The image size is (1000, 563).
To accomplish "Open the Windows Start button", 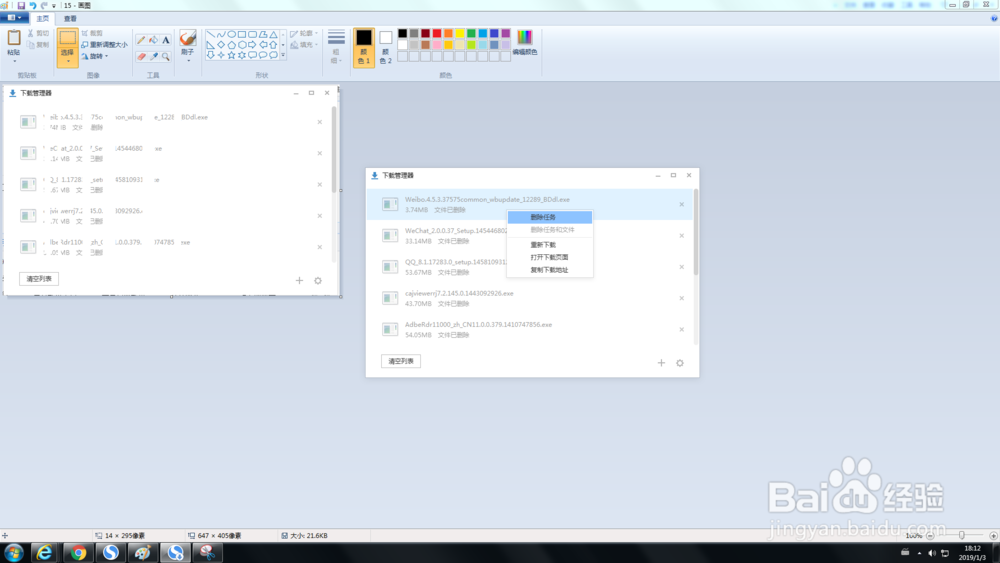I will click(x=13, y=553).
